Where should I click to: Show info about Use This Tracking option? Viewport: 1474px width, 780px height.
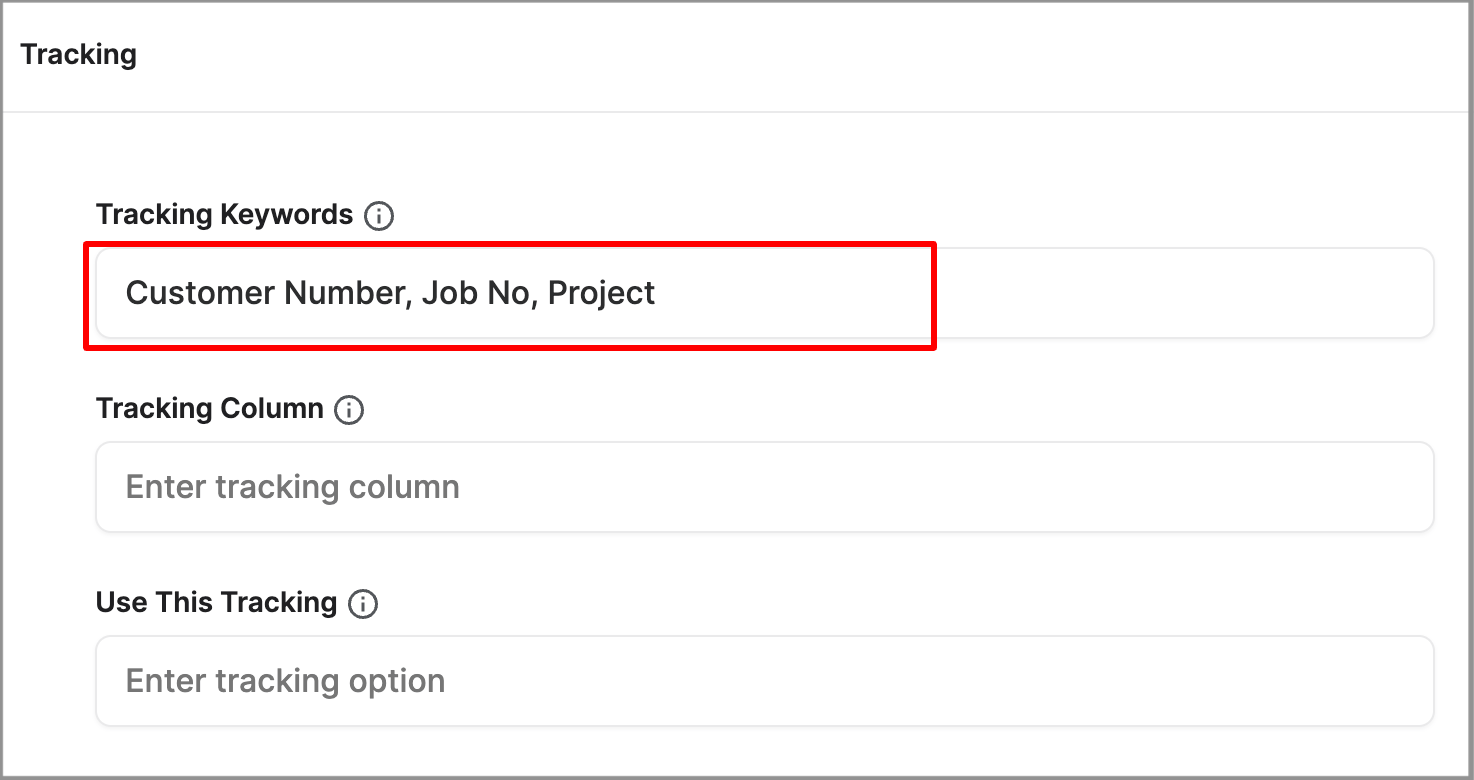(x=364, y=603)
